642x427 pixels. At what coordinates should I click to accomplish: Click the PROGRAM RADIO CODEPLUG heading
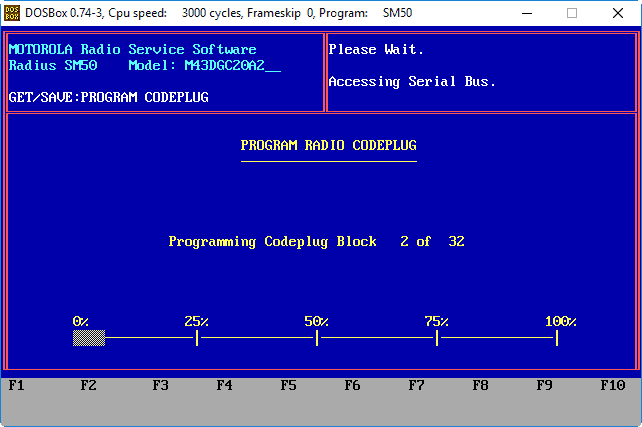pyautogui.click(x=328, y=146)
